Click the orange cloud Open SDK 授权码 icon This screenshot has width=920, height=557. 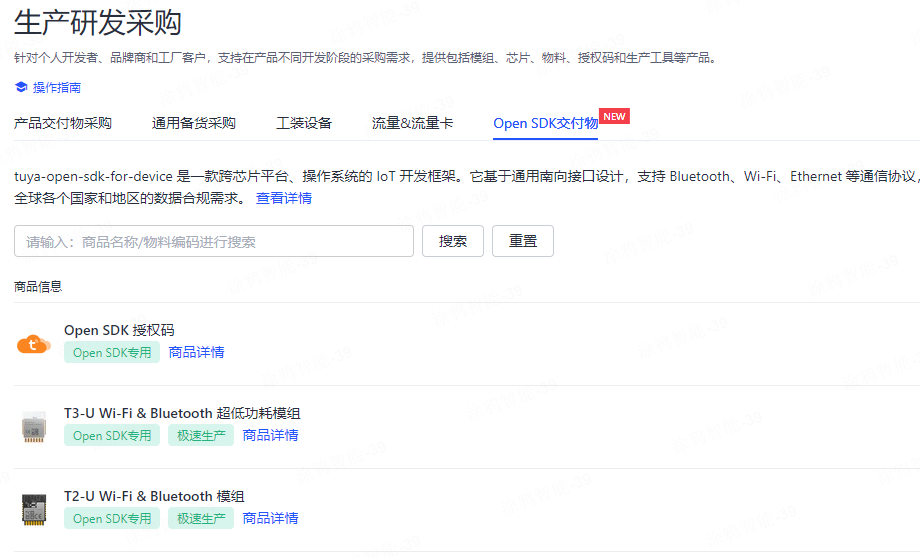pyautogui.click(x=33, y=344)
